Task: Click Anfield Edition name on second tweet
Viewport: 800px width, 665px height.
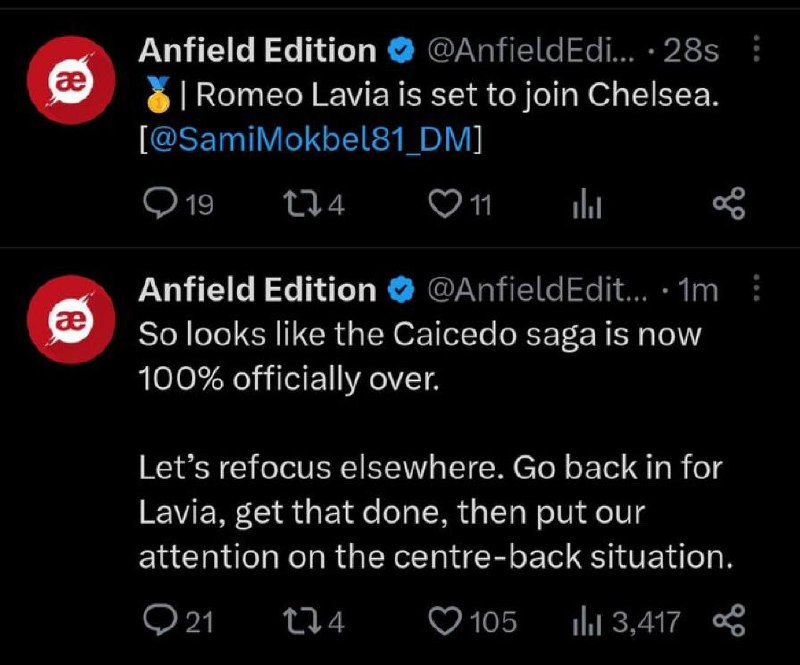Action: pos(256,290)
